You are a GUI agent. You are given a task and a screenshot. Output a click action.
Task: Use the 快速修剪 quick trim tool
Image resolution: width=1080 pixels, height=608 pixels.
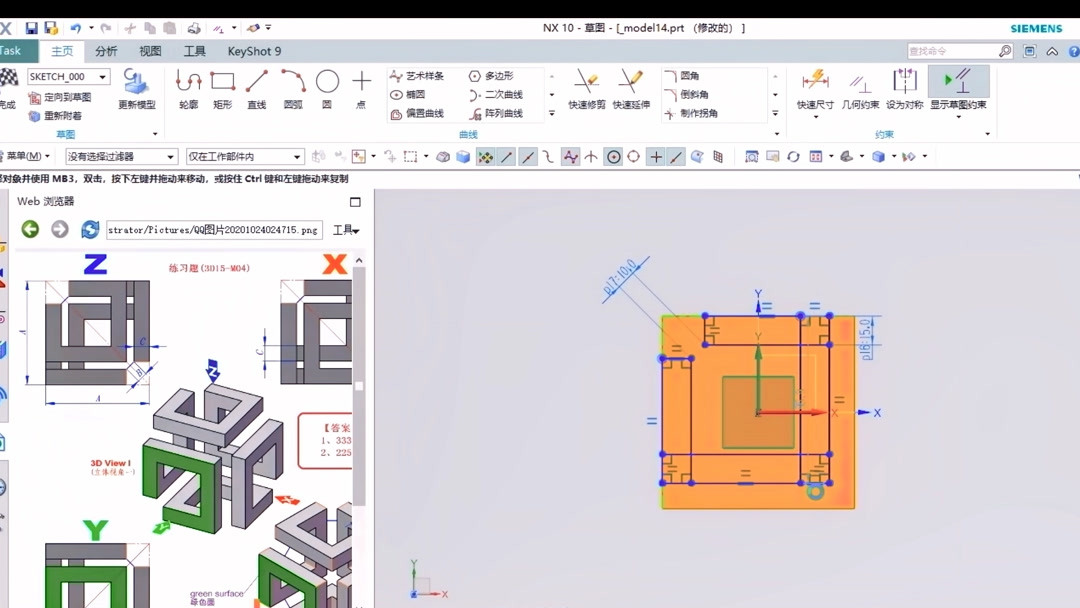pyautogui.click(x=587, y=89)
